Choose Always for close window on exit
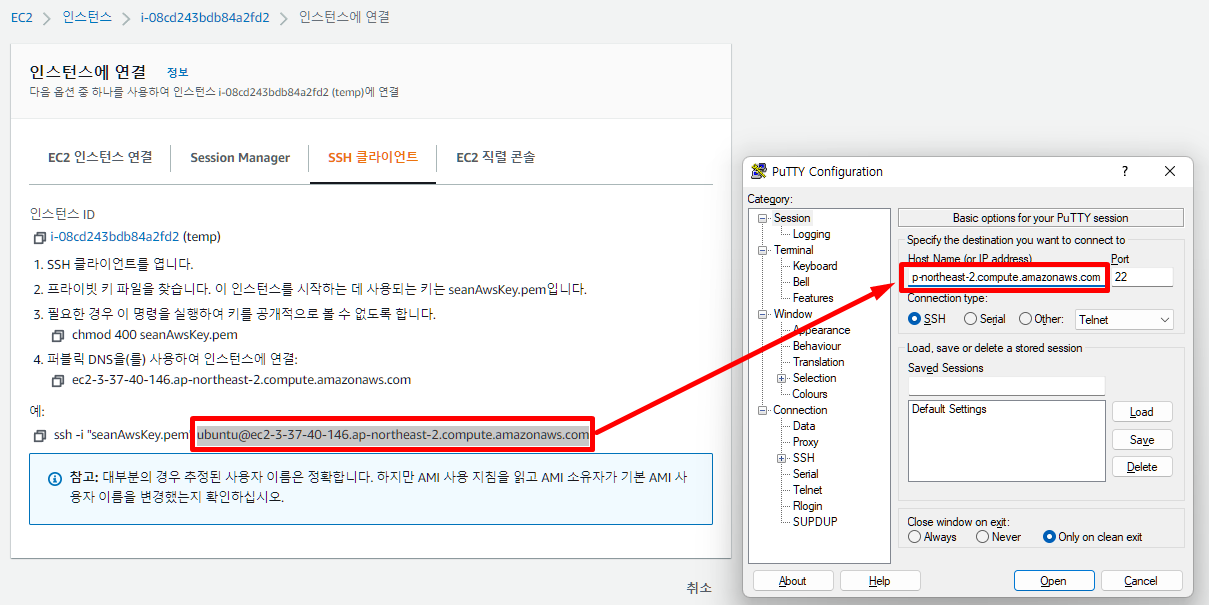This screenshot has width=1209, height=605. click(x=914, y=537)
